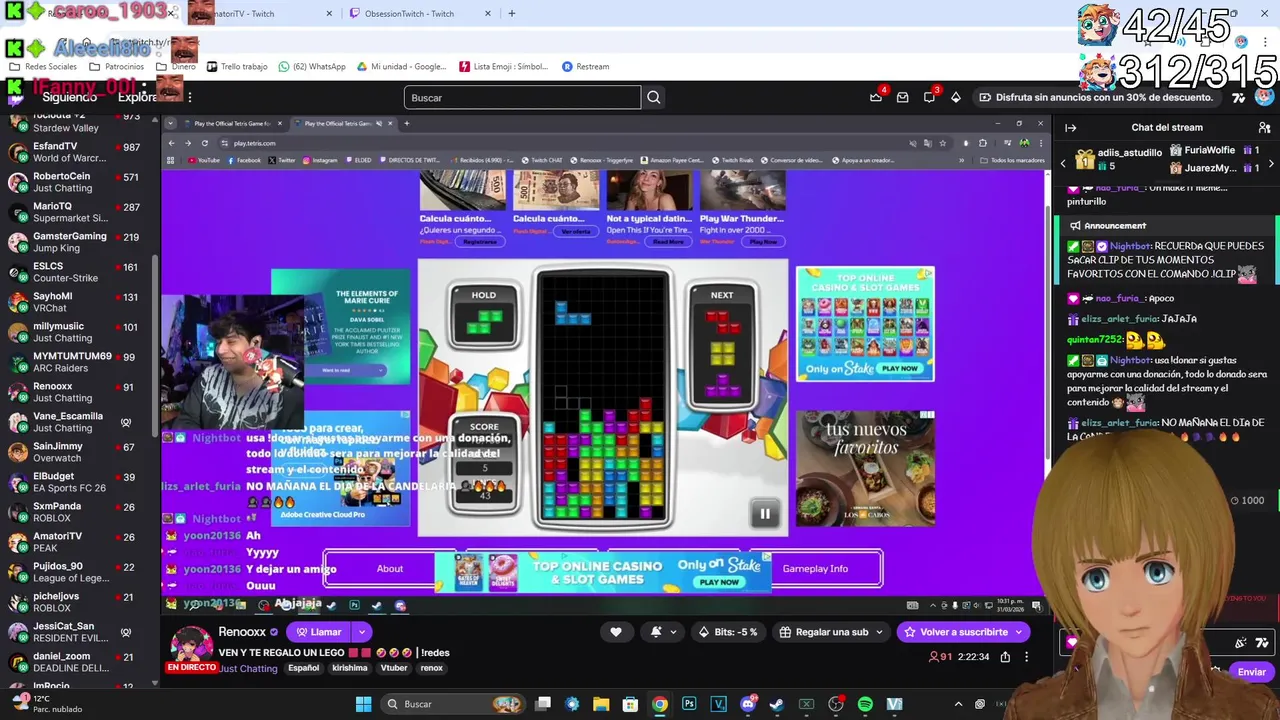Screen dimensions: 1280x720
Task: Expand Regalar una sub dropdown
Action: click(x=879, y=632)
